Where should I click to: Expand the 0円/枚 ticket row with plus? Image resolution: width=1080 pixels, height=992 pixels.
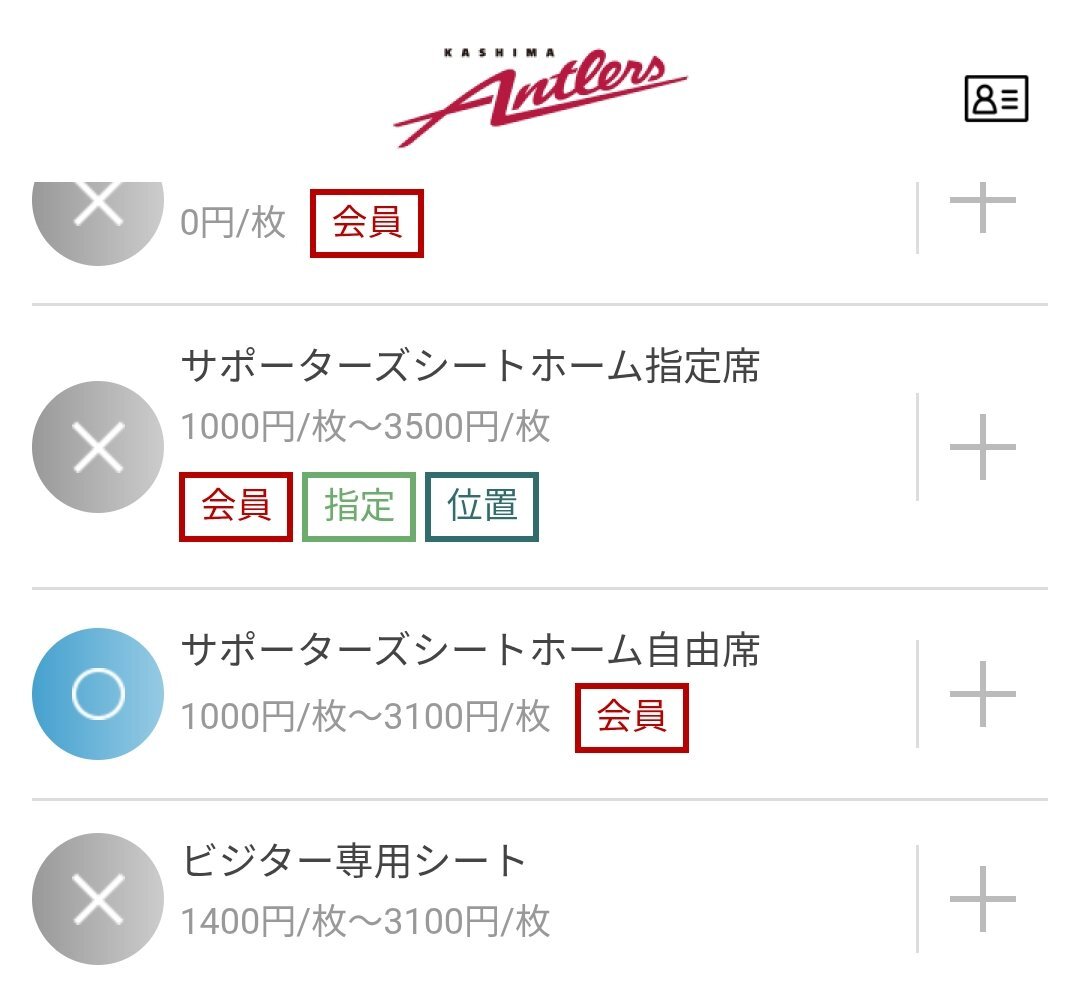983,205
